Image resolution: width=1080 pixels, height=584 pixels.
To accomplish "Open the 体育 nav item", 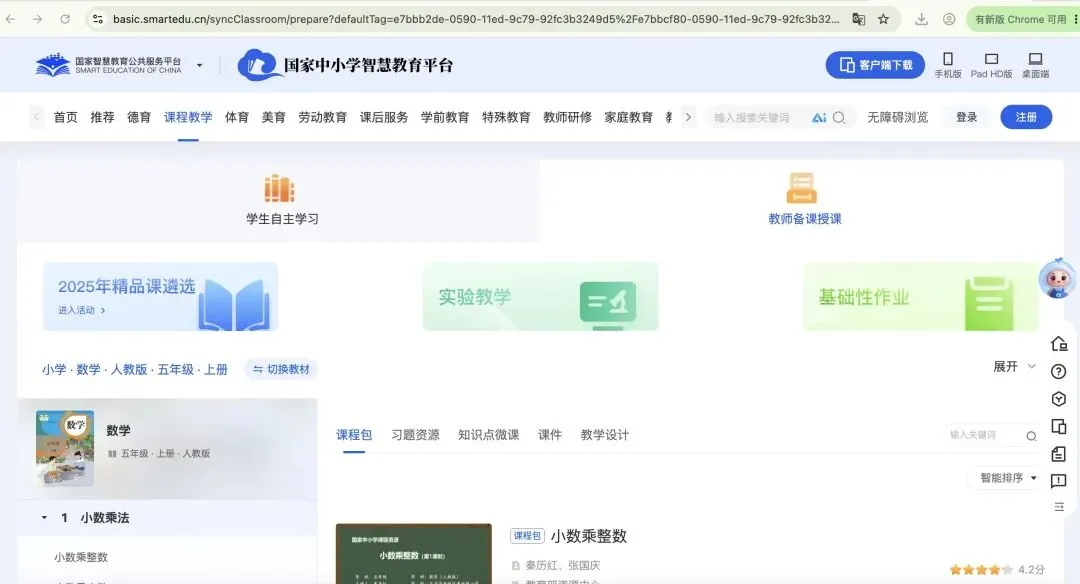I will 236,117.
